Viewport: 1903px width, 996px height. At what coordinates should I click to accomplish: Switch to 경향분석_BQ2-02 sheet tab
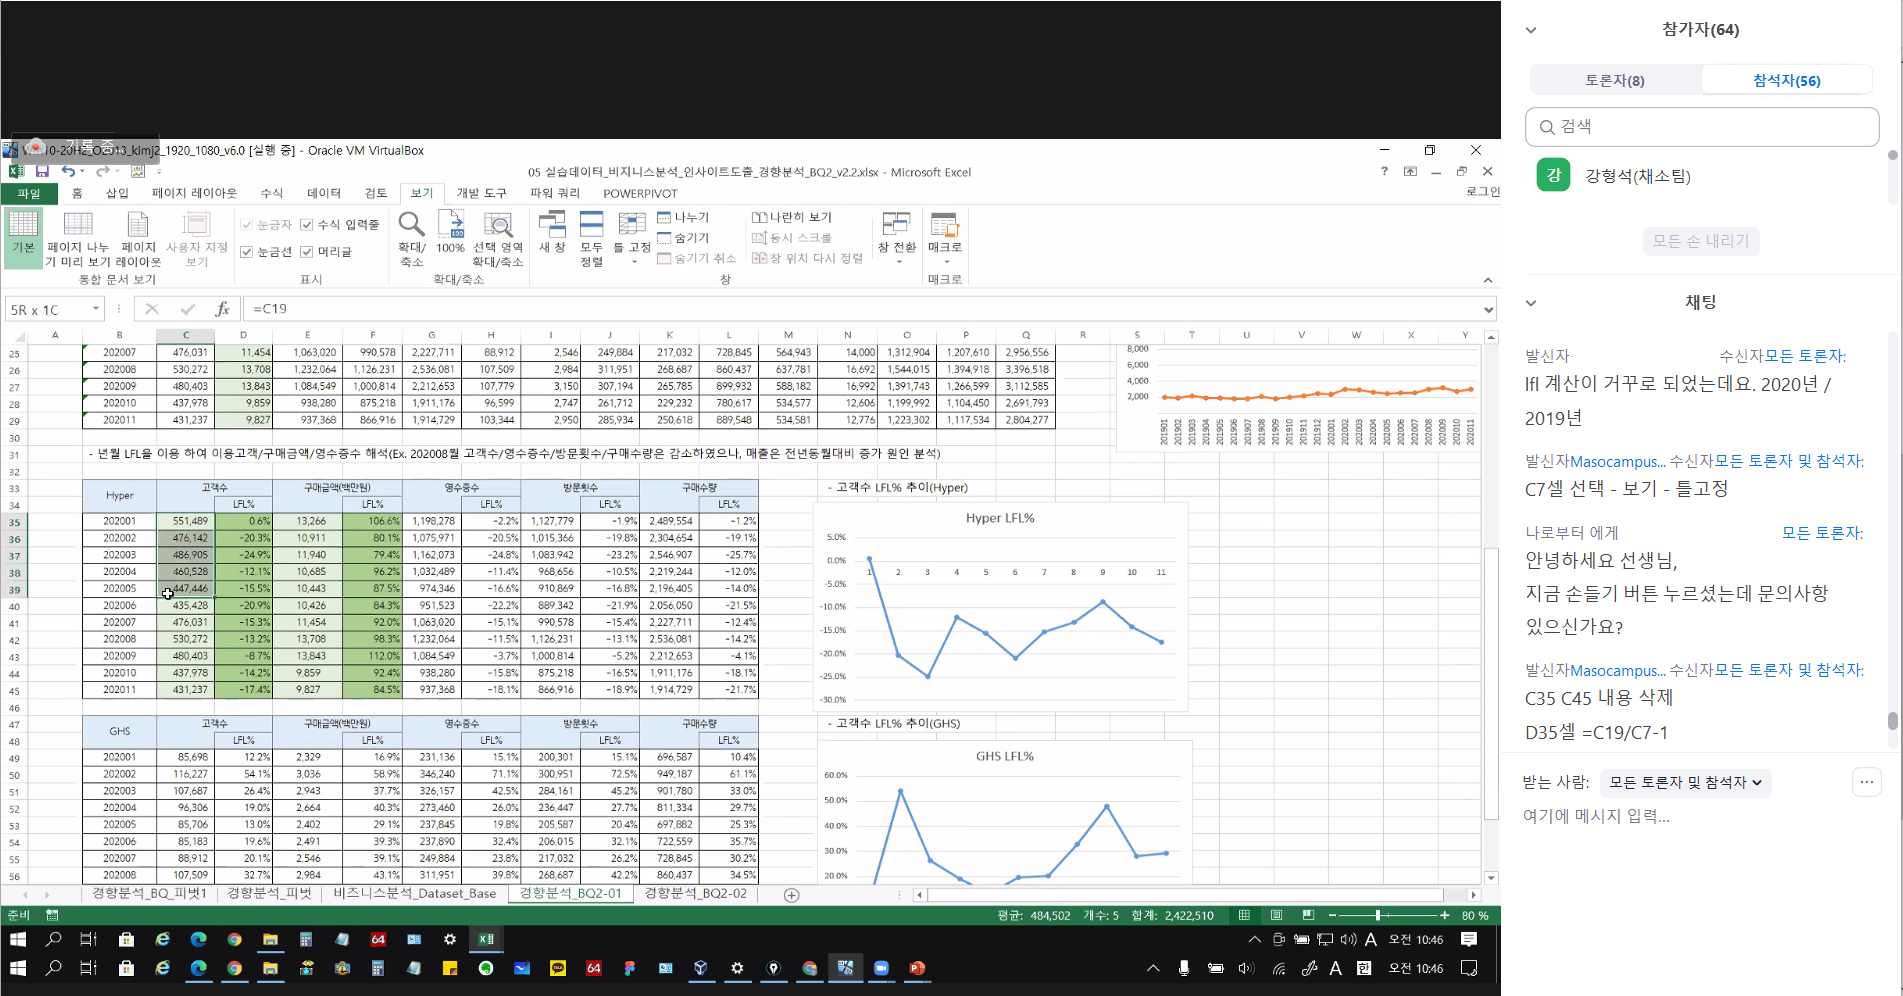pos(695,894)
